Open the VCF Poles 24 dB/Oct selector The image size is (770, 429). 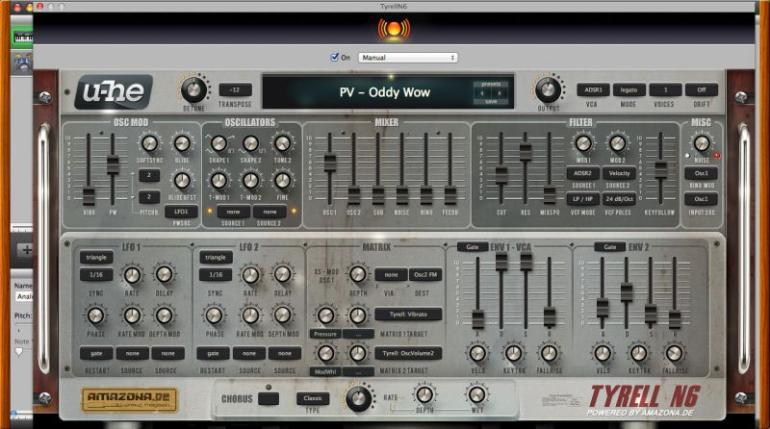(x=619, y=199)
